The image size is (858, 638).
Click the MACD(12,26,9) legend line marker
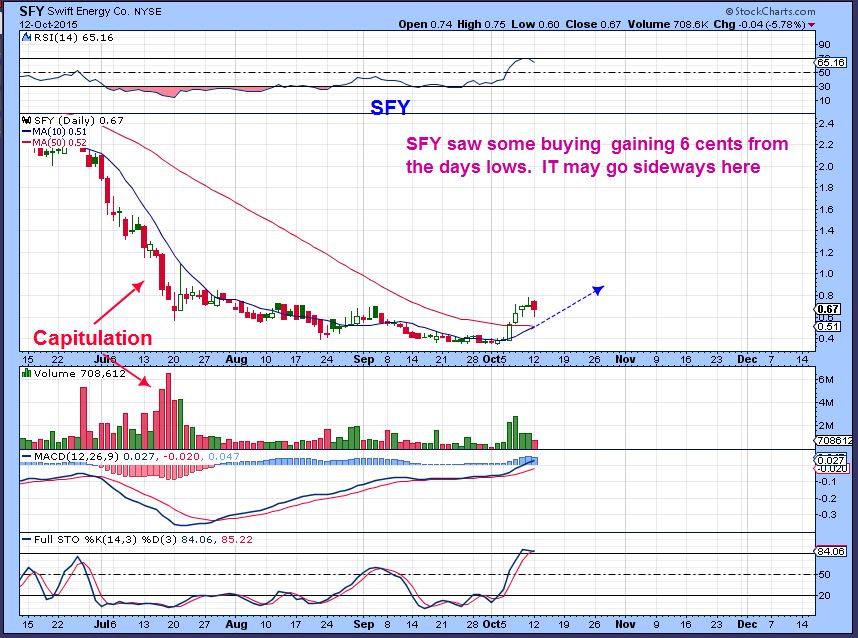point(27,456)
